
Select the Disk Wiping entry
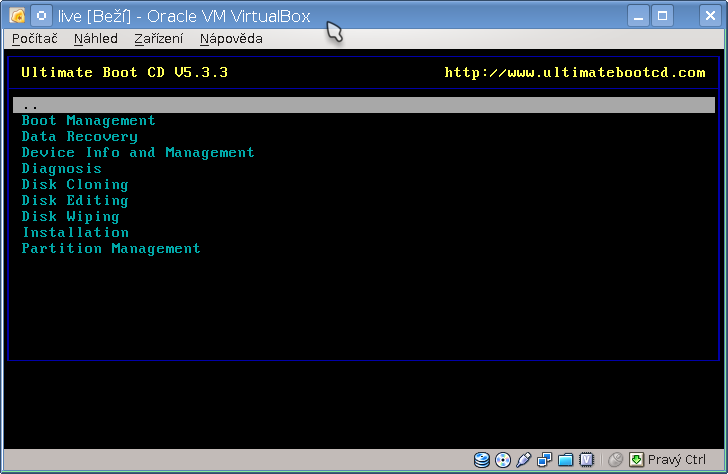tap(70, 216)
